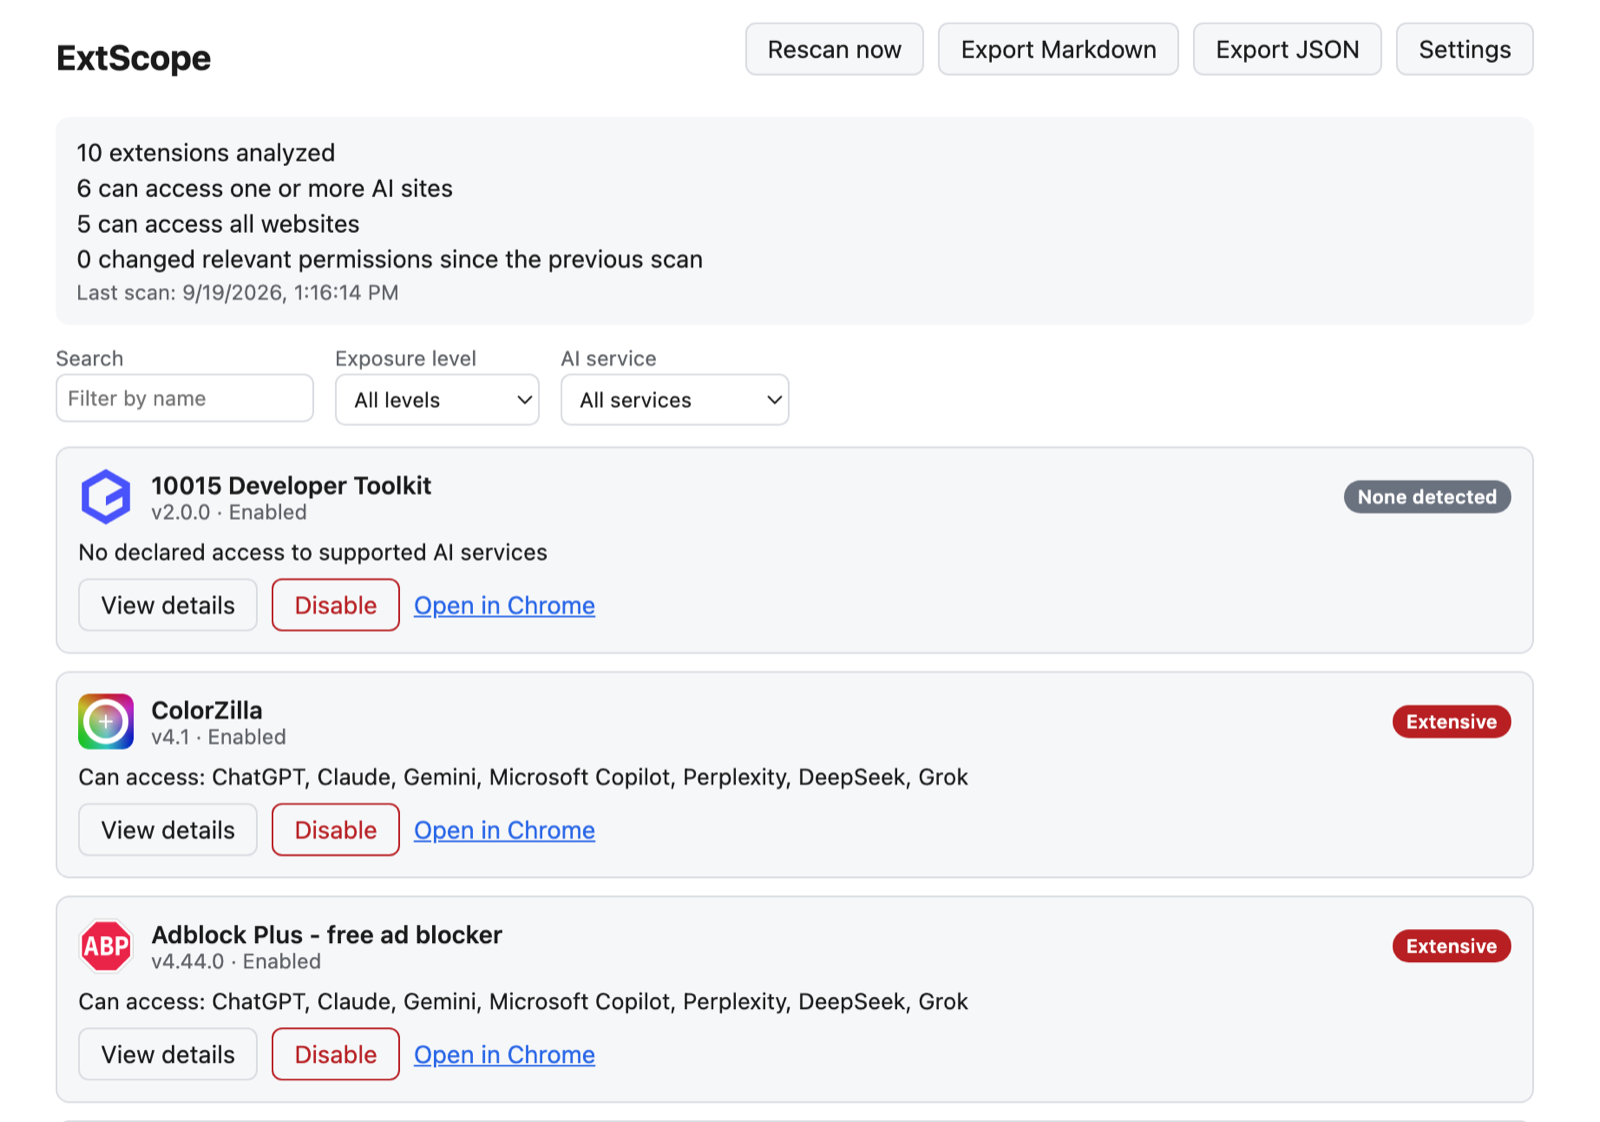1600x1122 pixels.
Task: Click the ColorZilla rainbow icon
Action: pyautogui.click(x=106, y=722)
